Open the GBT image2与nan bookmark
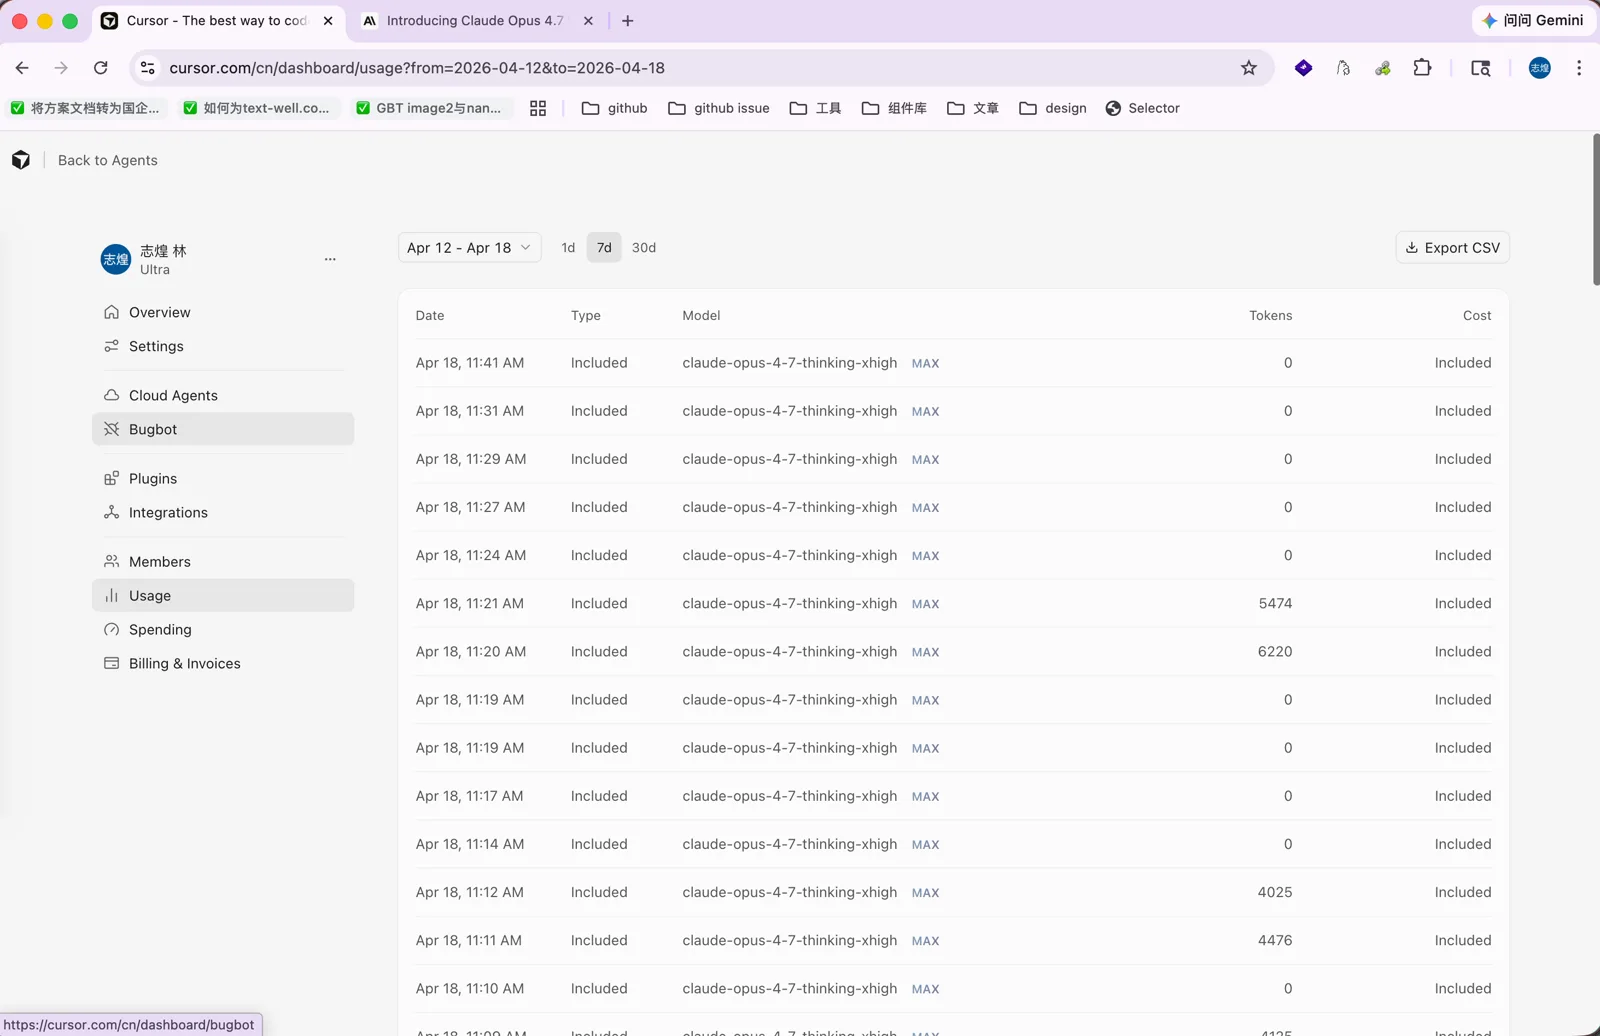The width and height of the screenshot is (1600, 1036). [429, 108]
